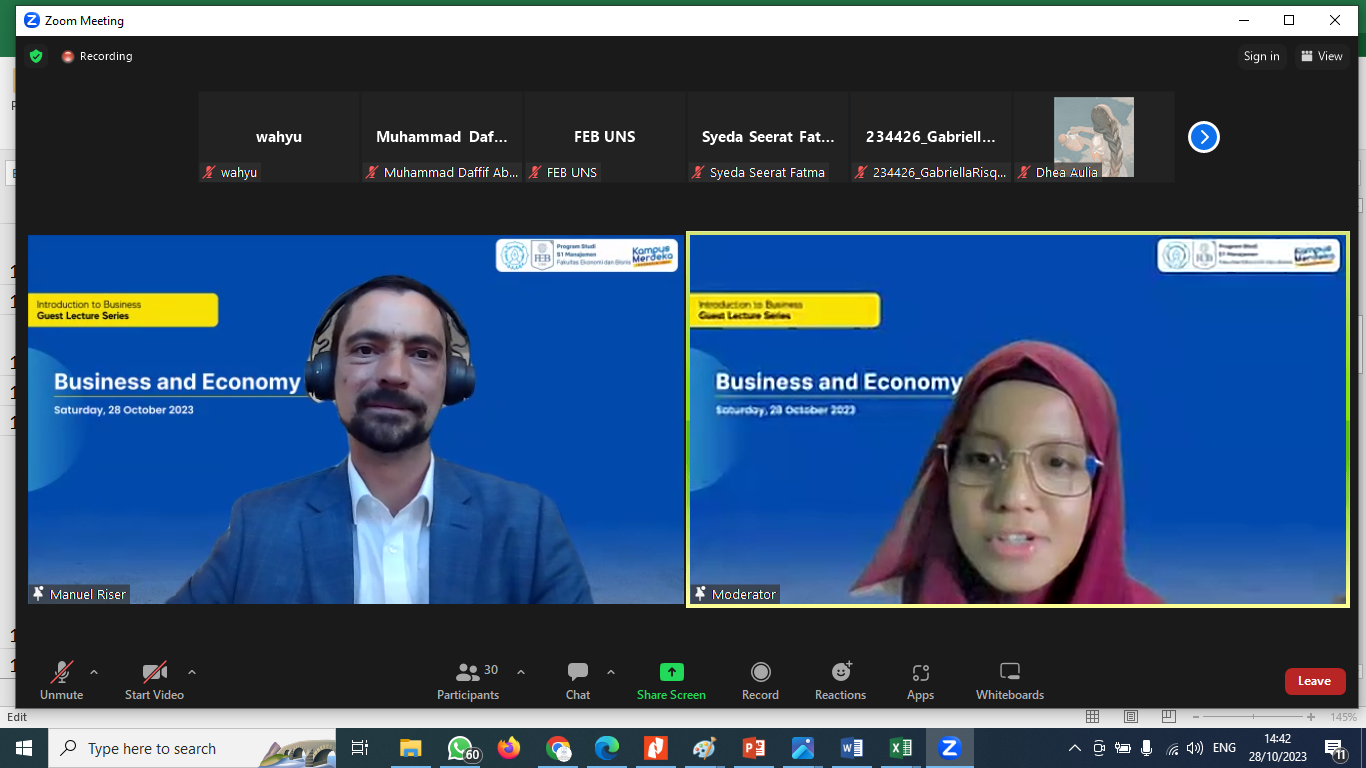Image resolution: width=1366 pixels, height=768 pixels.
Task: Select the Muhammad Daffif participant tile
Action: tap(442, 137)
